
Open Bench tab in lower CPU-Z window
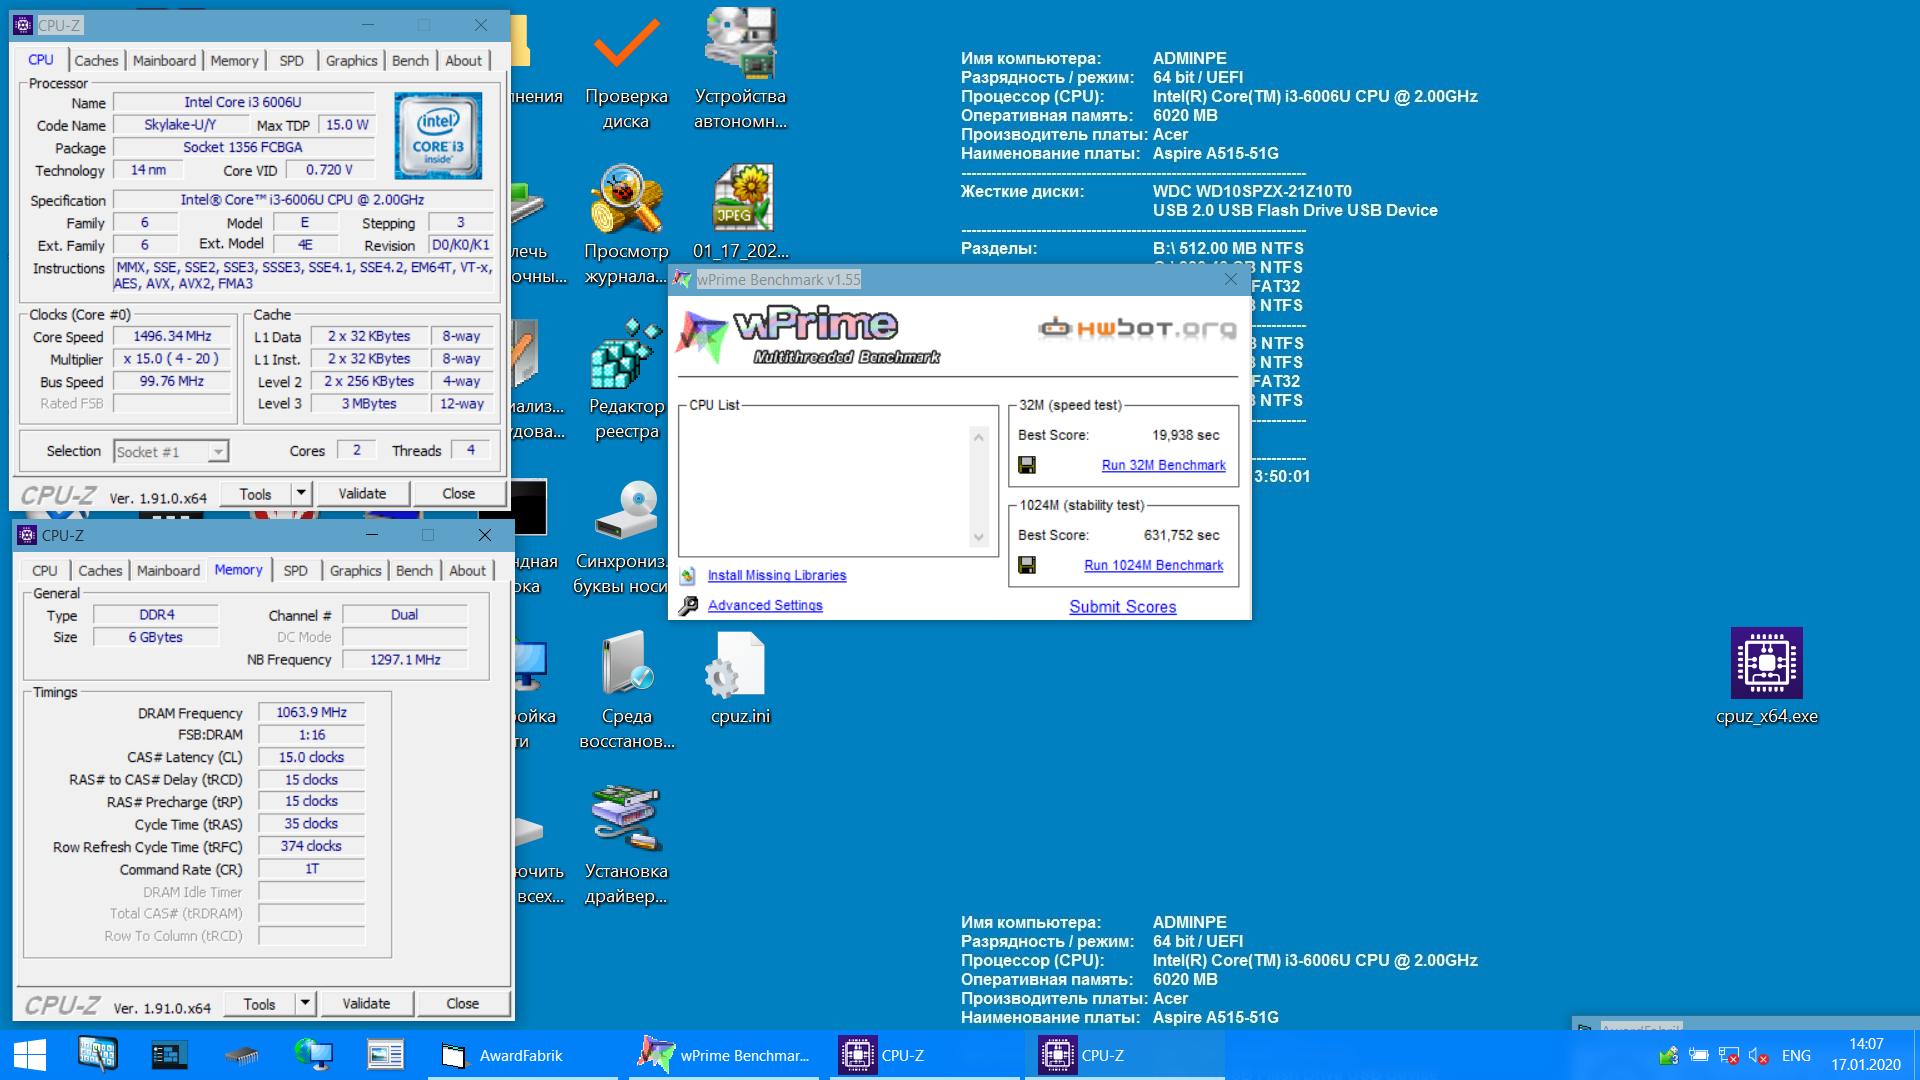click(x=414, y=571)
